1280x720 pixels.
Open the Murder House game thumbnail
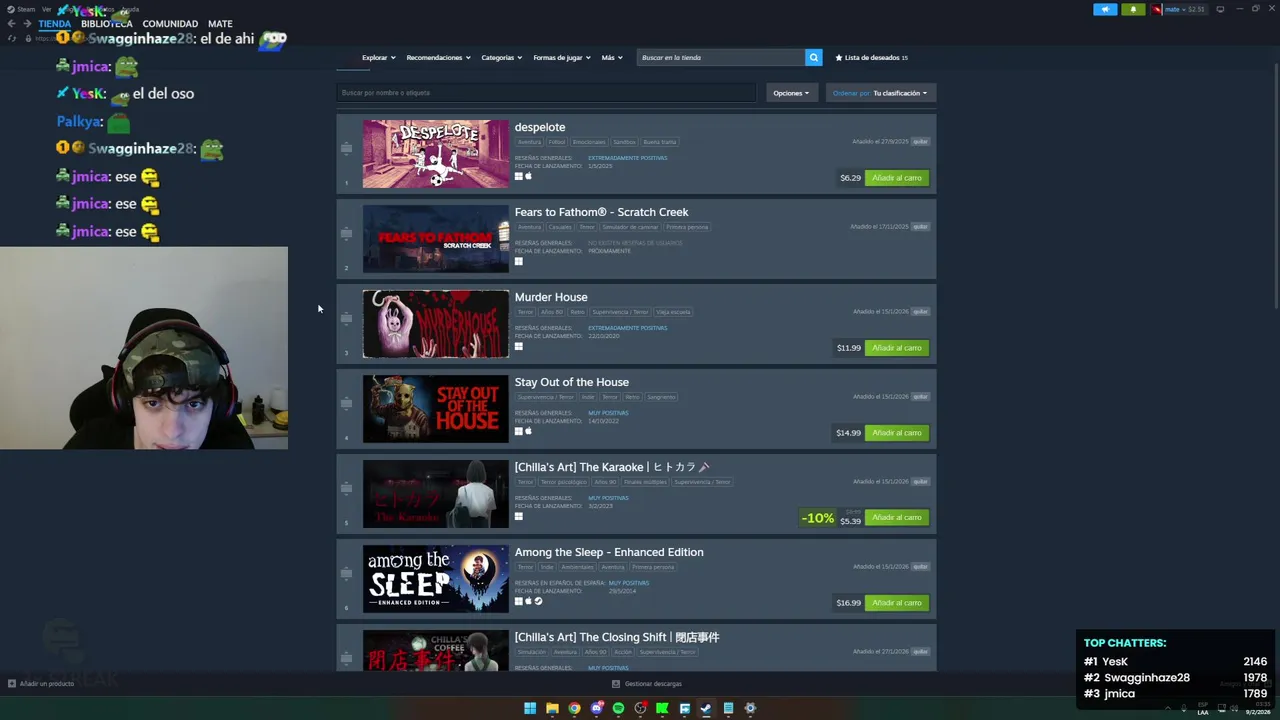click(x=436, y=324)
